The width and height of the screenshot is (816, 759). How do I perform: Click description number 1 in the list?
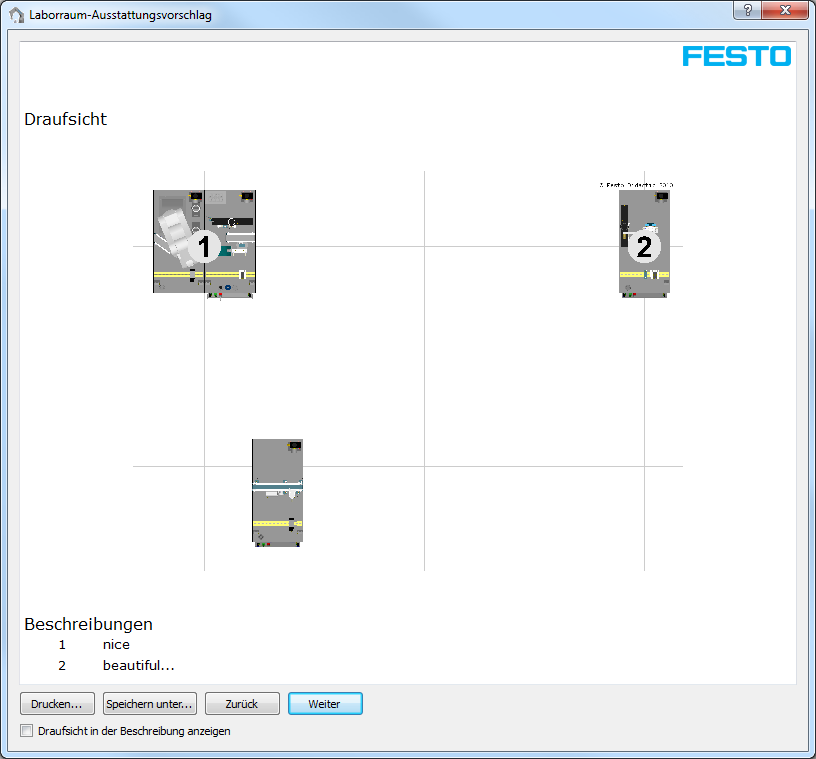point(62,644)
